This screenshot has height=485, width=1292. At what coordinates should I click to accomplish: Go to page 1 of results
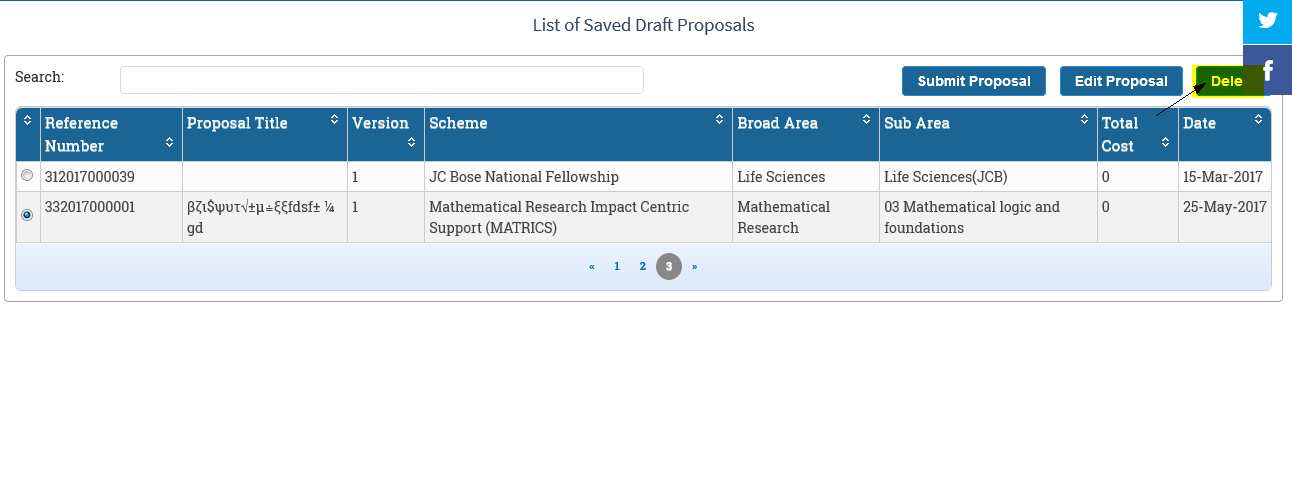coord(617,267)
